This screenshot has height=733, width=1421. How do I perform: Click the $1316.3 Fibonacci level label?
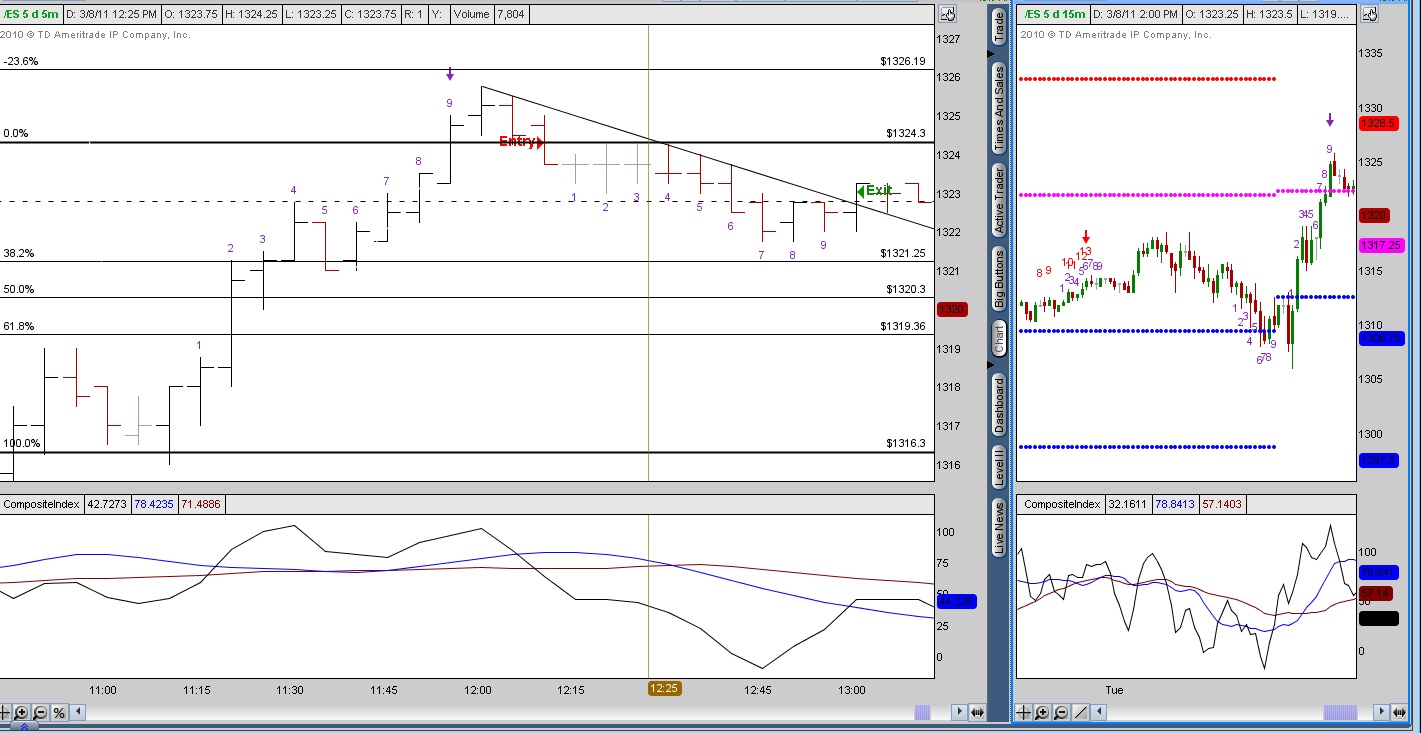(x=906, y=443)
